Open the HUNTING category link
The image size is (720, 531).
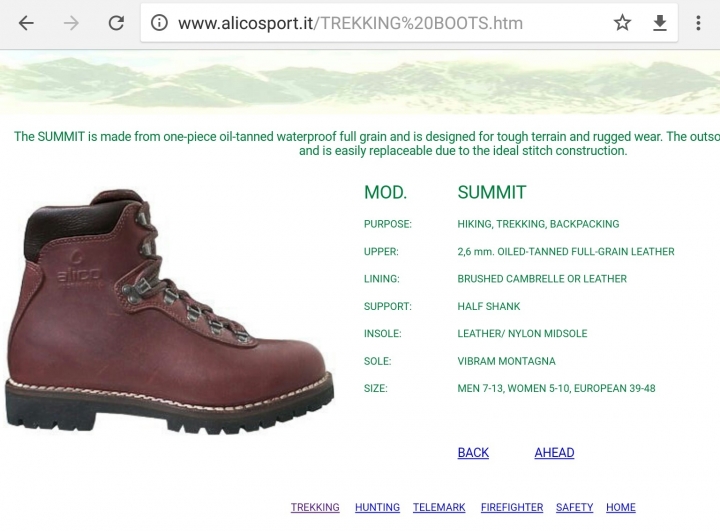coord(377,507)
